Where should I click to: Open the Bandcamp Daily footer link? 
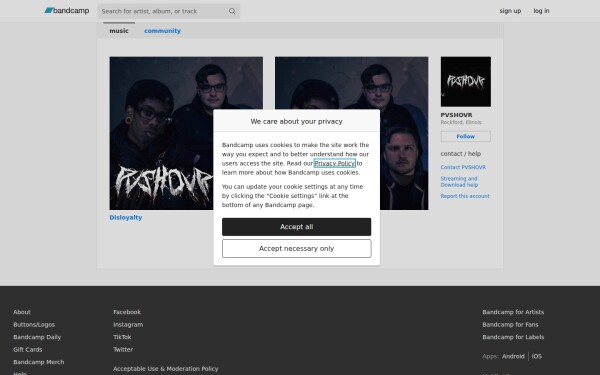(x=37, y=337)
